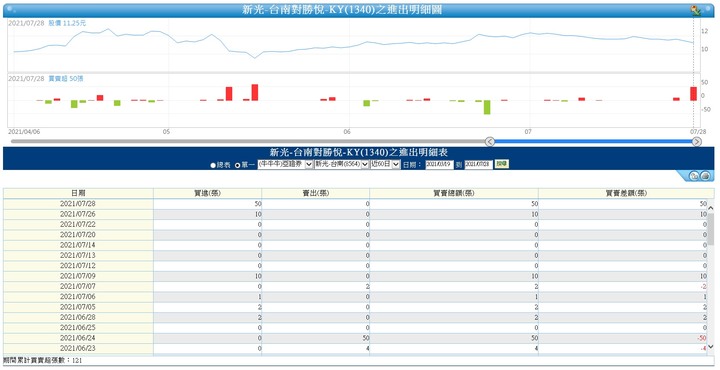Click the chart export icon in title bar
The width and height of the screenshot is (720, 370).
[x=697, y=11]
